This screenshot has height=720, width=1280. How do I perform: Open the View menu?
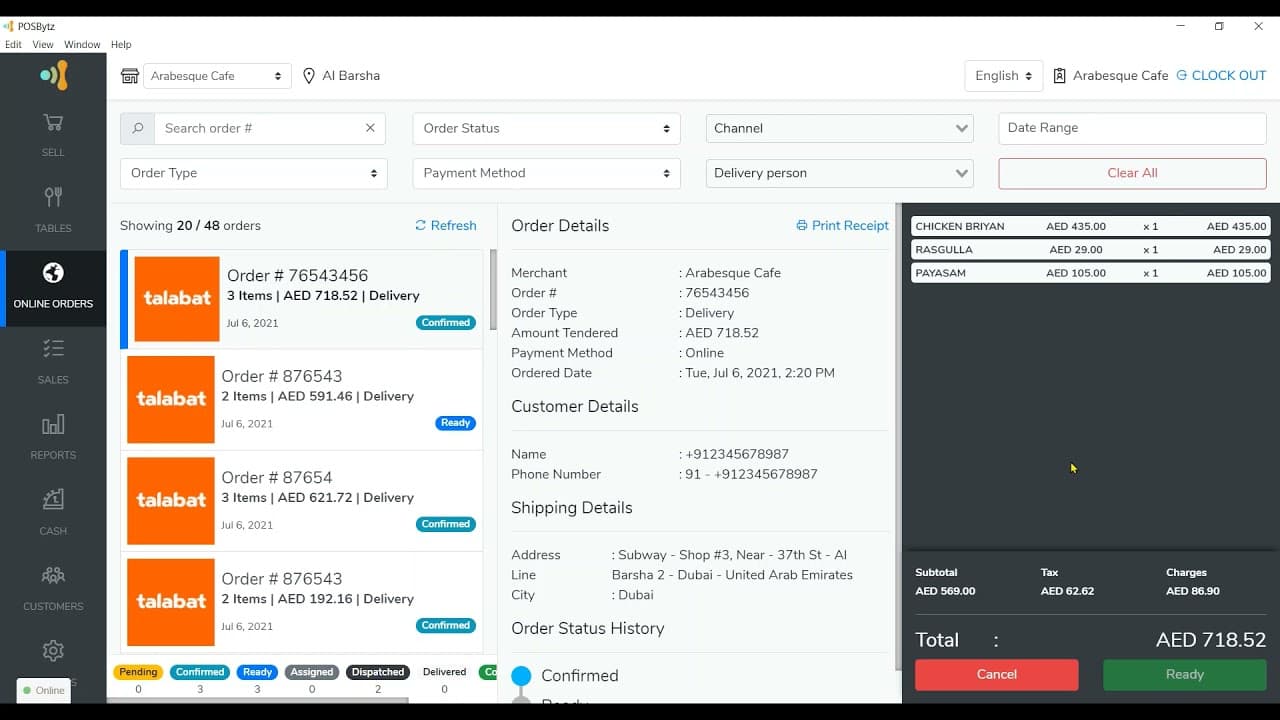(43, 45)
